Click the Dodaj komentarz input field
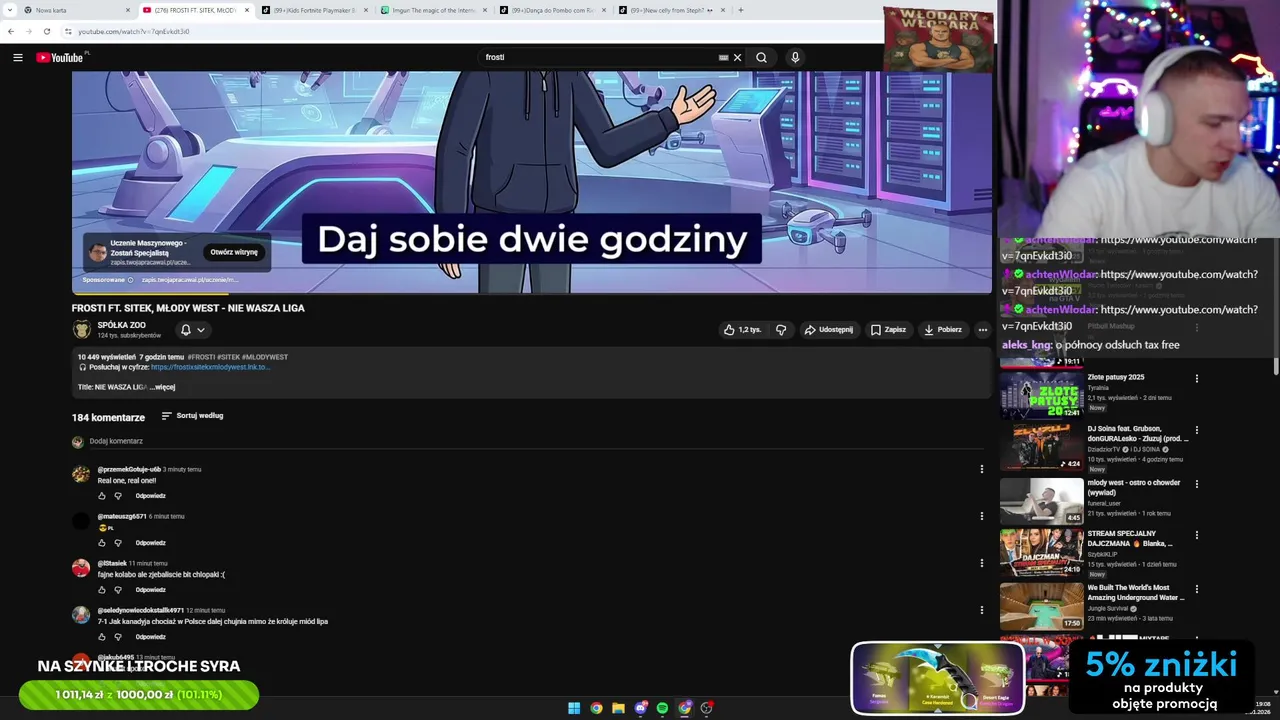The width and height of the screenshot is (1280, 720). coord(535,441)
